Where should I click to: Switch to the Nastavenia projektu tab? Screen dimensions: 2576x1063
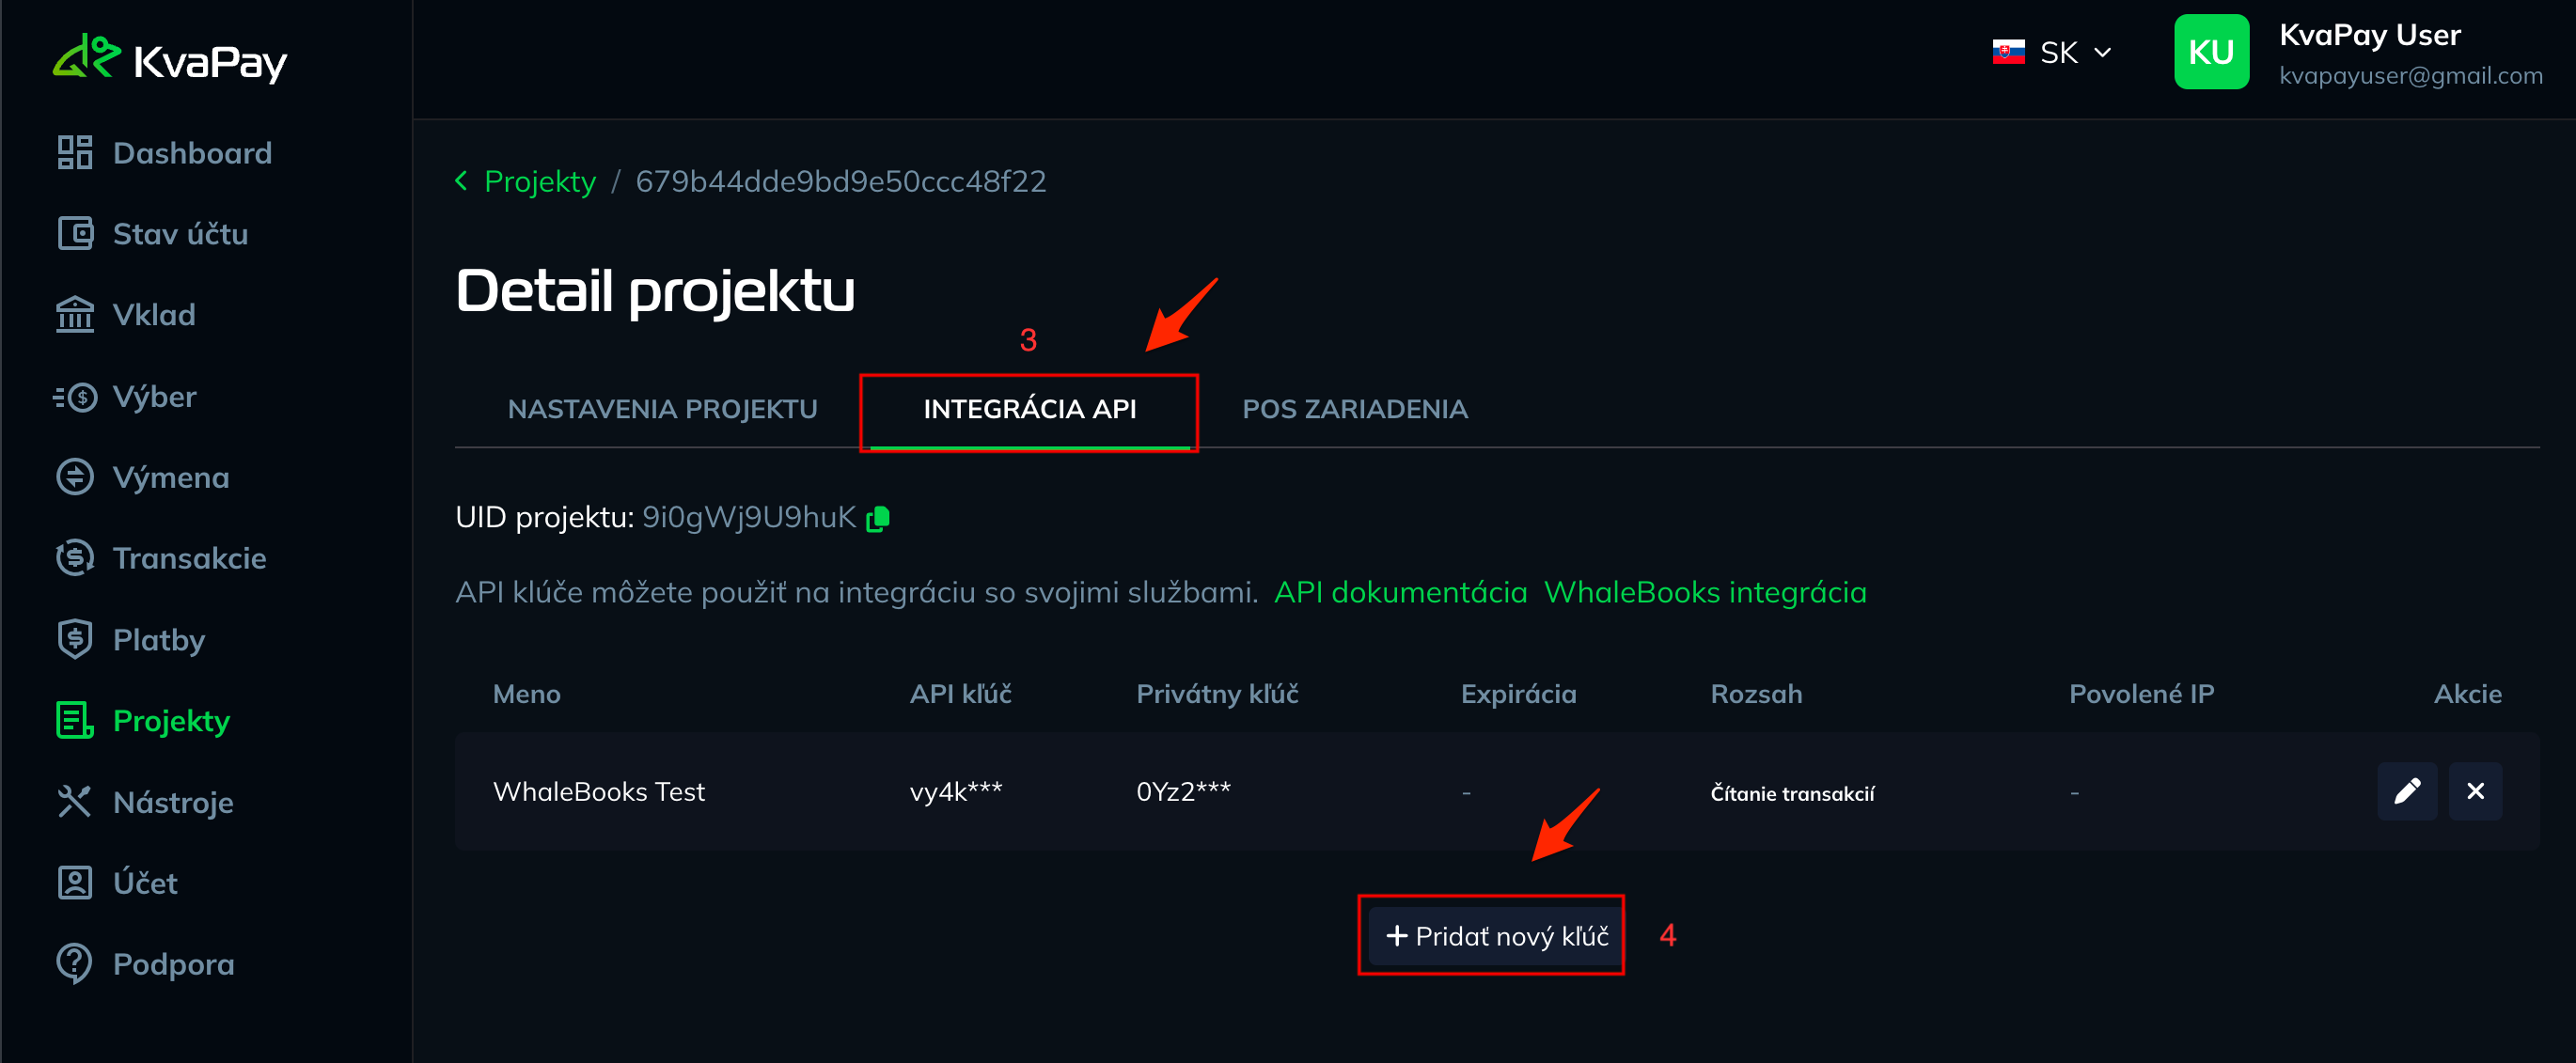[x=662, y=409]
